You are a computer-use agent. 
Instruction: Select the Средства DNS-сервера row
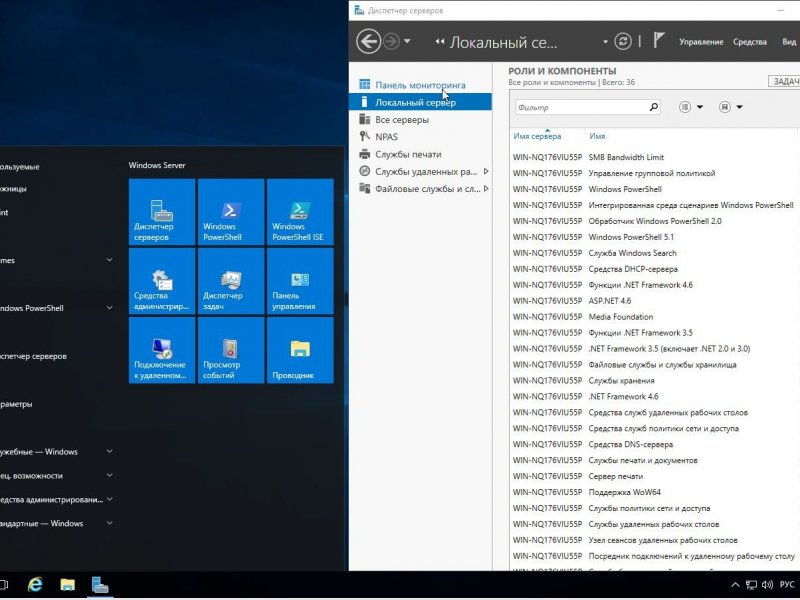point(654,444)
